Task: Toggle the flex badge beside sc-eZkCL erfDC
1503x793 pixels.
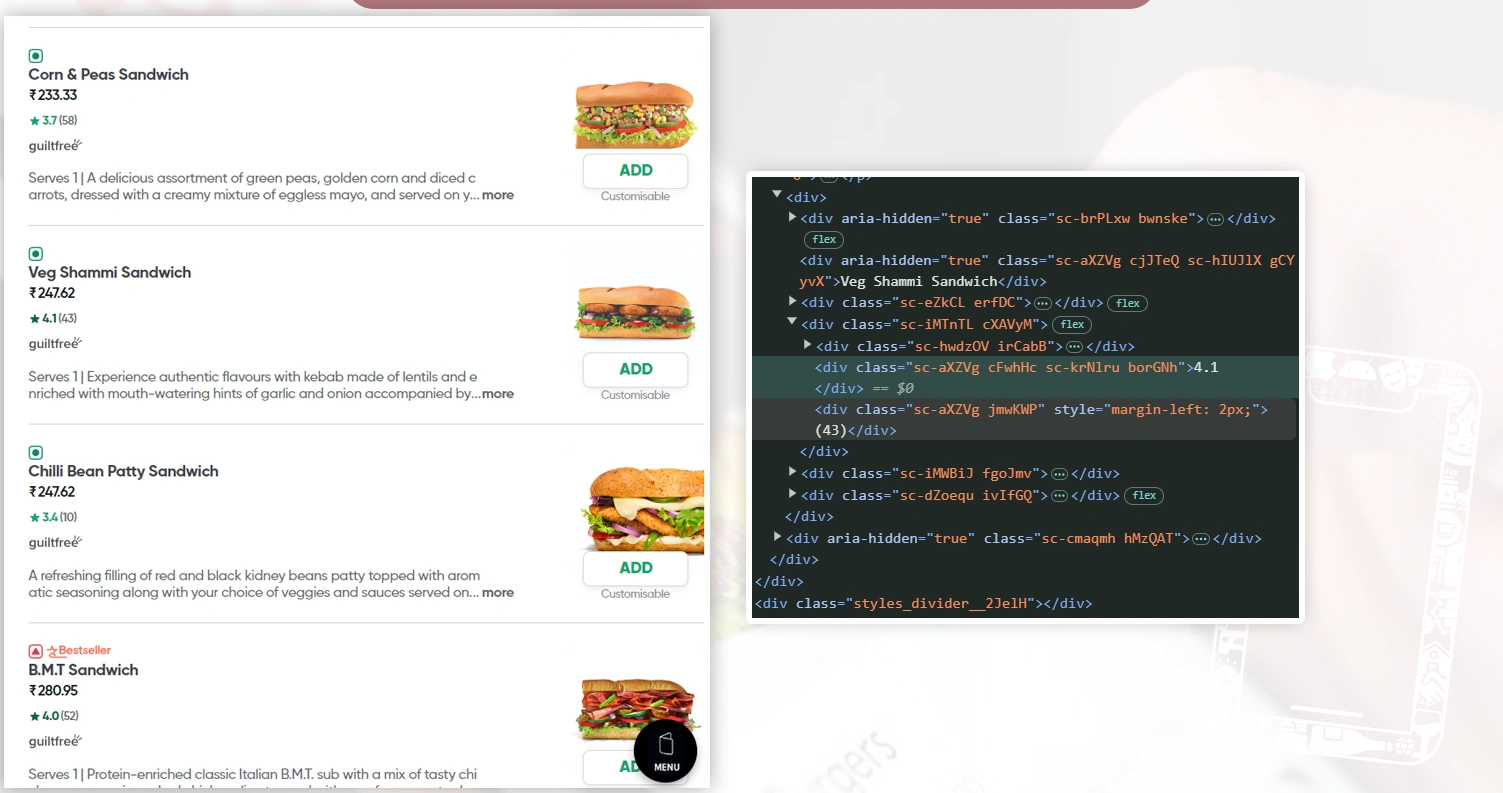Action: pyautogui.click(x=1127, y=303)
